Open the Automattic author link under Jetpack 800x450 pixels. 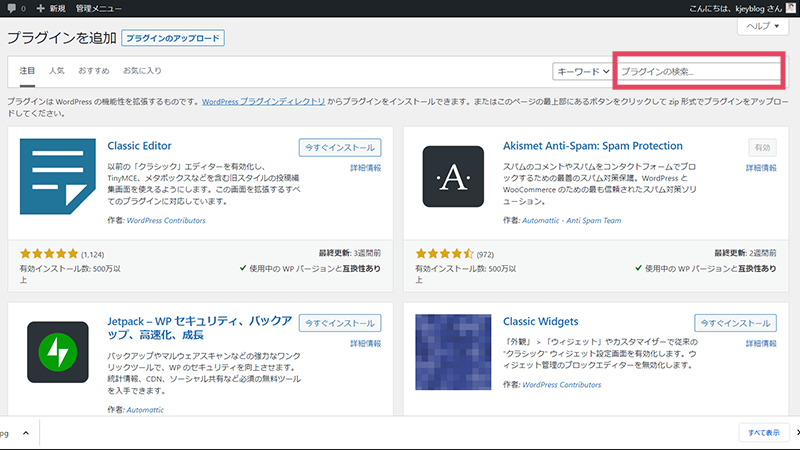pyautogui.click(x=145, y=410)
